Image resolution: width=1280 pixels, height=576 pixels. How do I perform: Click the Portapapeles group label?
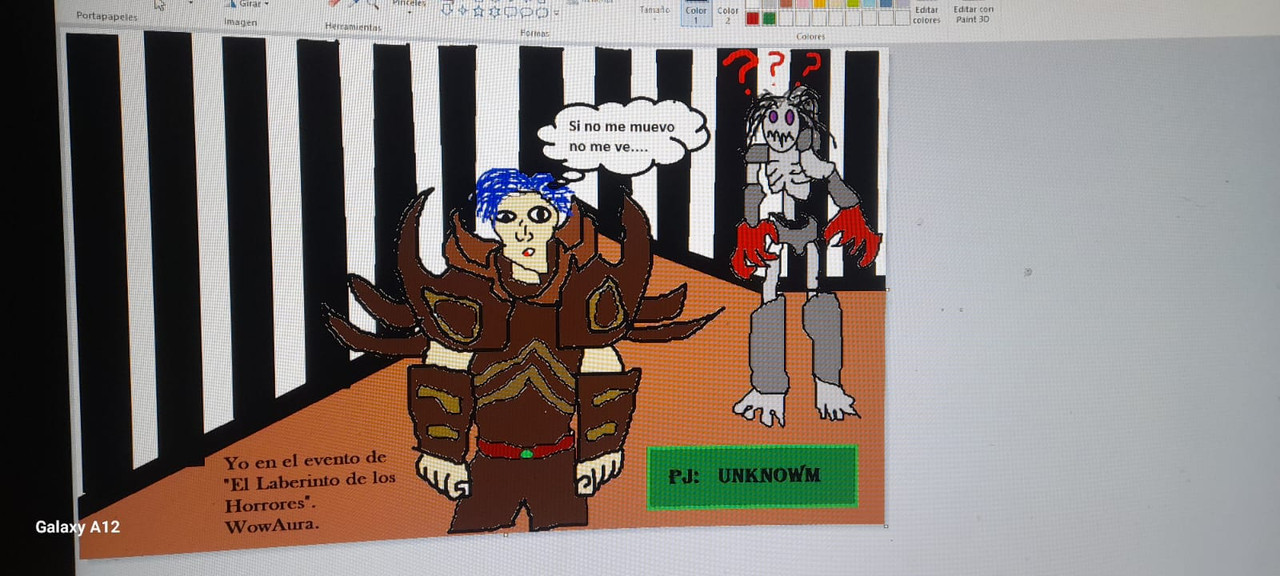[x=107, y=17]
